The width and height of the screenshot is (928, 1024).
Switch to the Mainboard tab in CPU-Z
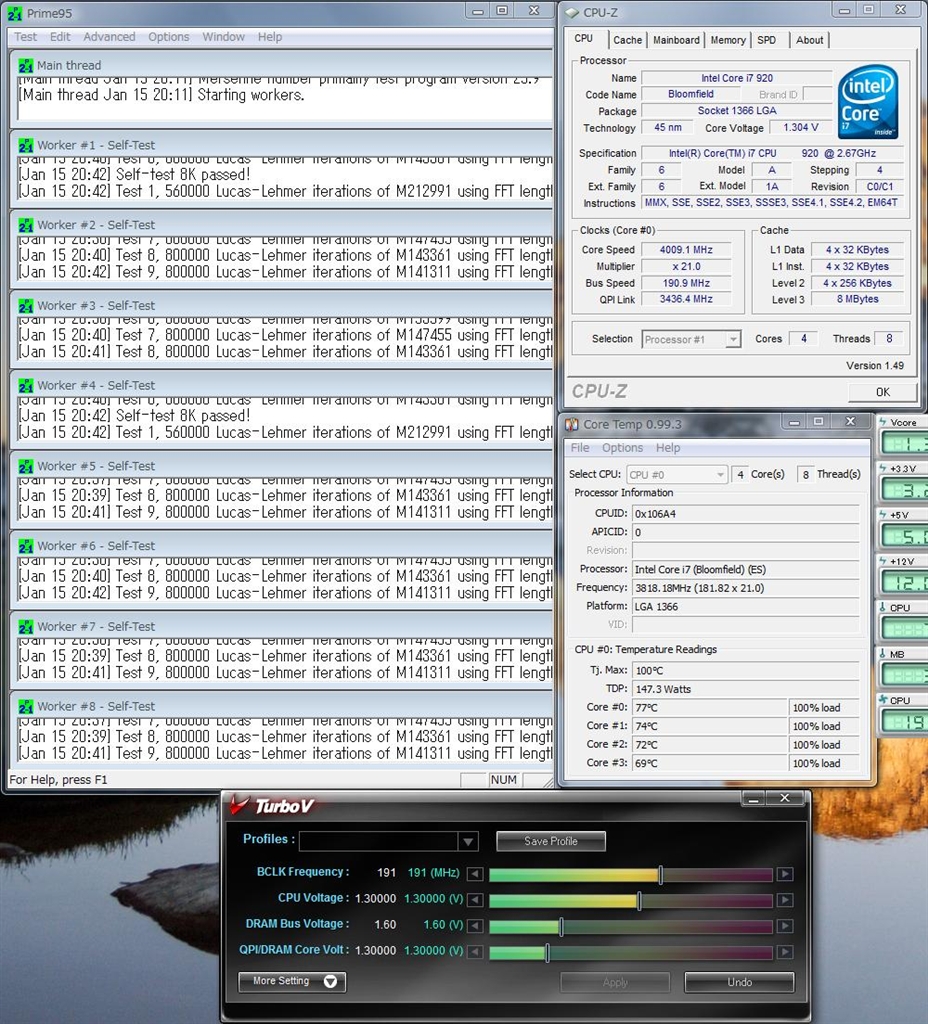click(x=676, y=40)
